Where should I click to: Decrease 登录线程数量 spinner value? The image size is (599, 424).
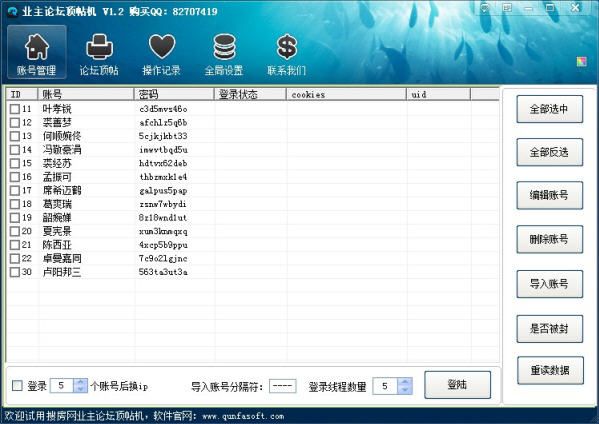tap(405, 390)
